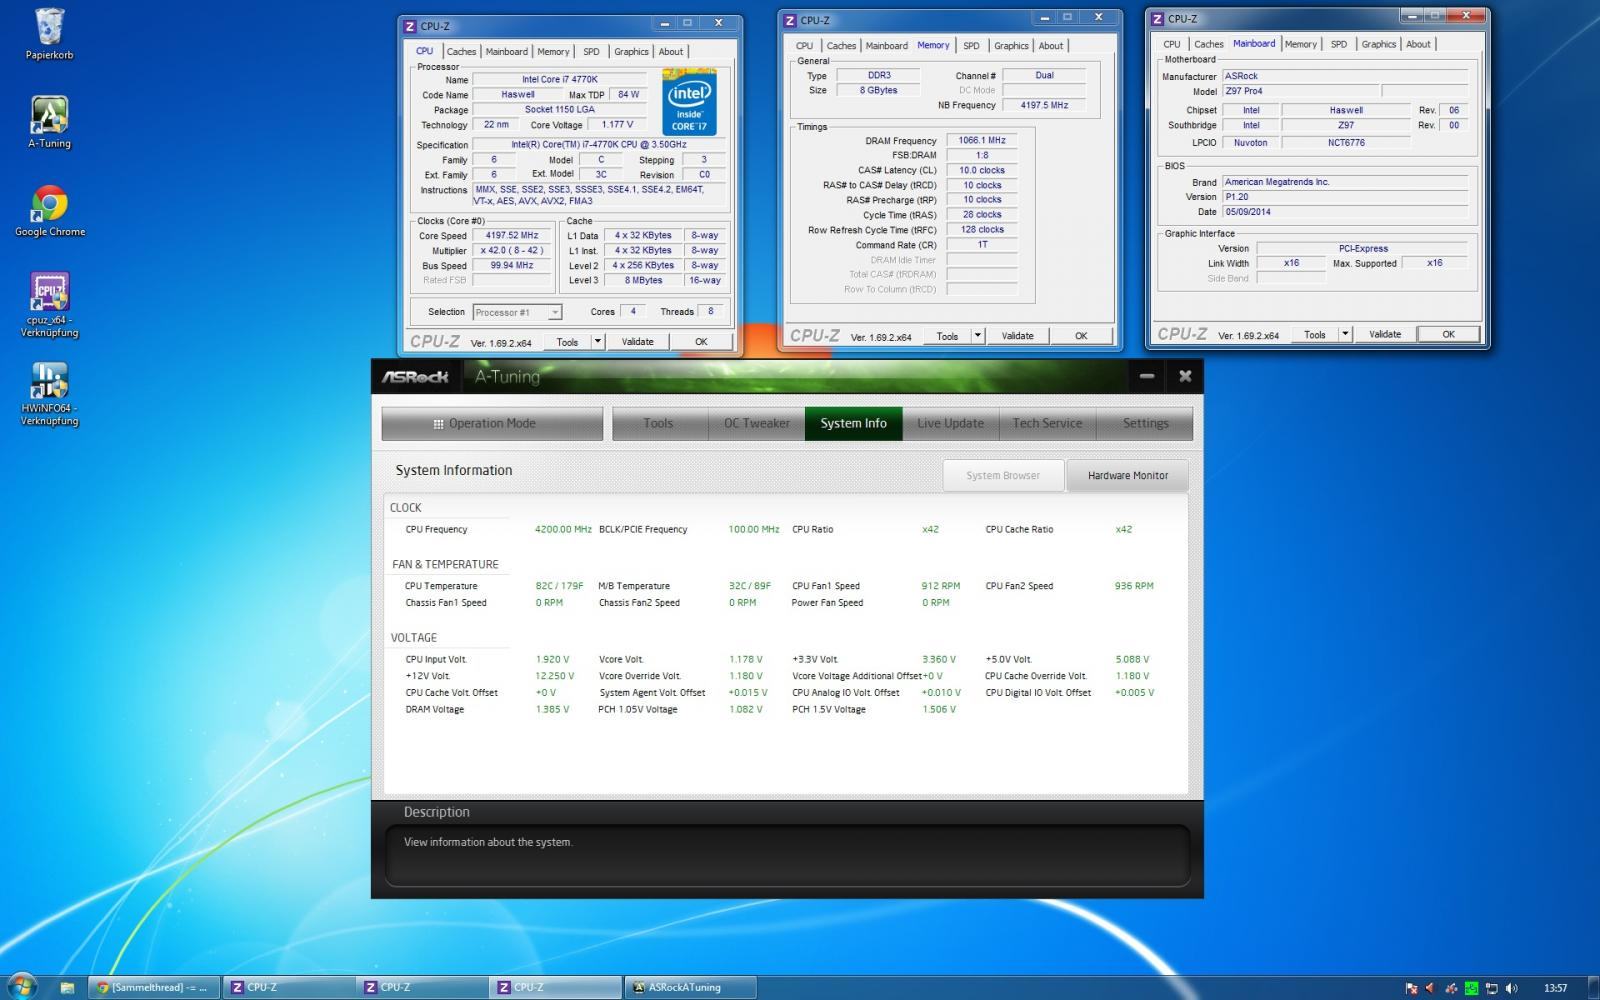Open Windows Explorer from the taskbar
1600x1000 pixels.
pos(67,987)
